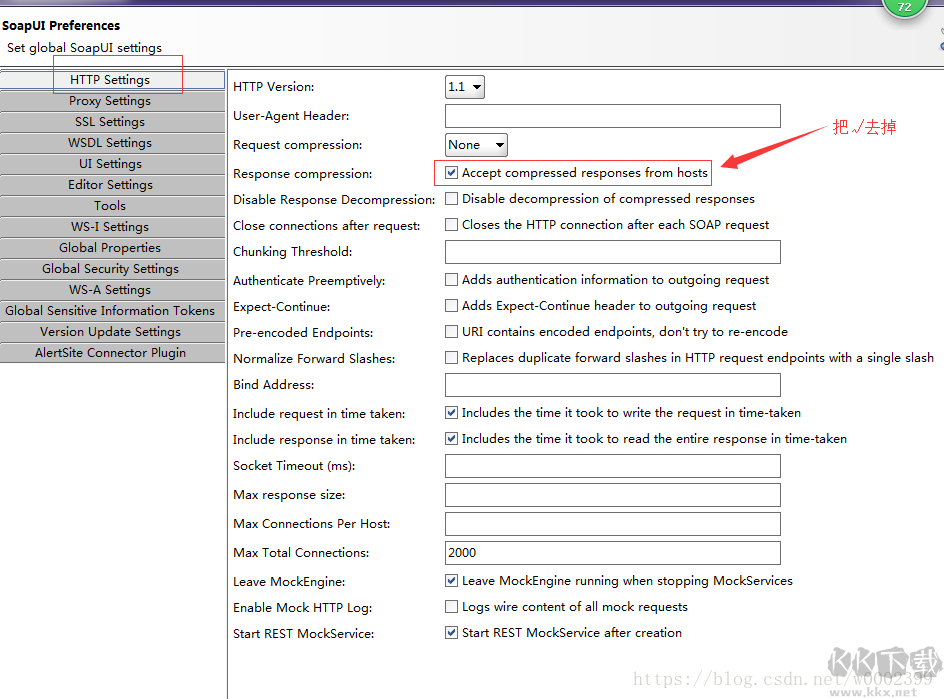Click the Socket Timeout input field
The width and height of the screenshot is (944, 699).
[612, 466]
